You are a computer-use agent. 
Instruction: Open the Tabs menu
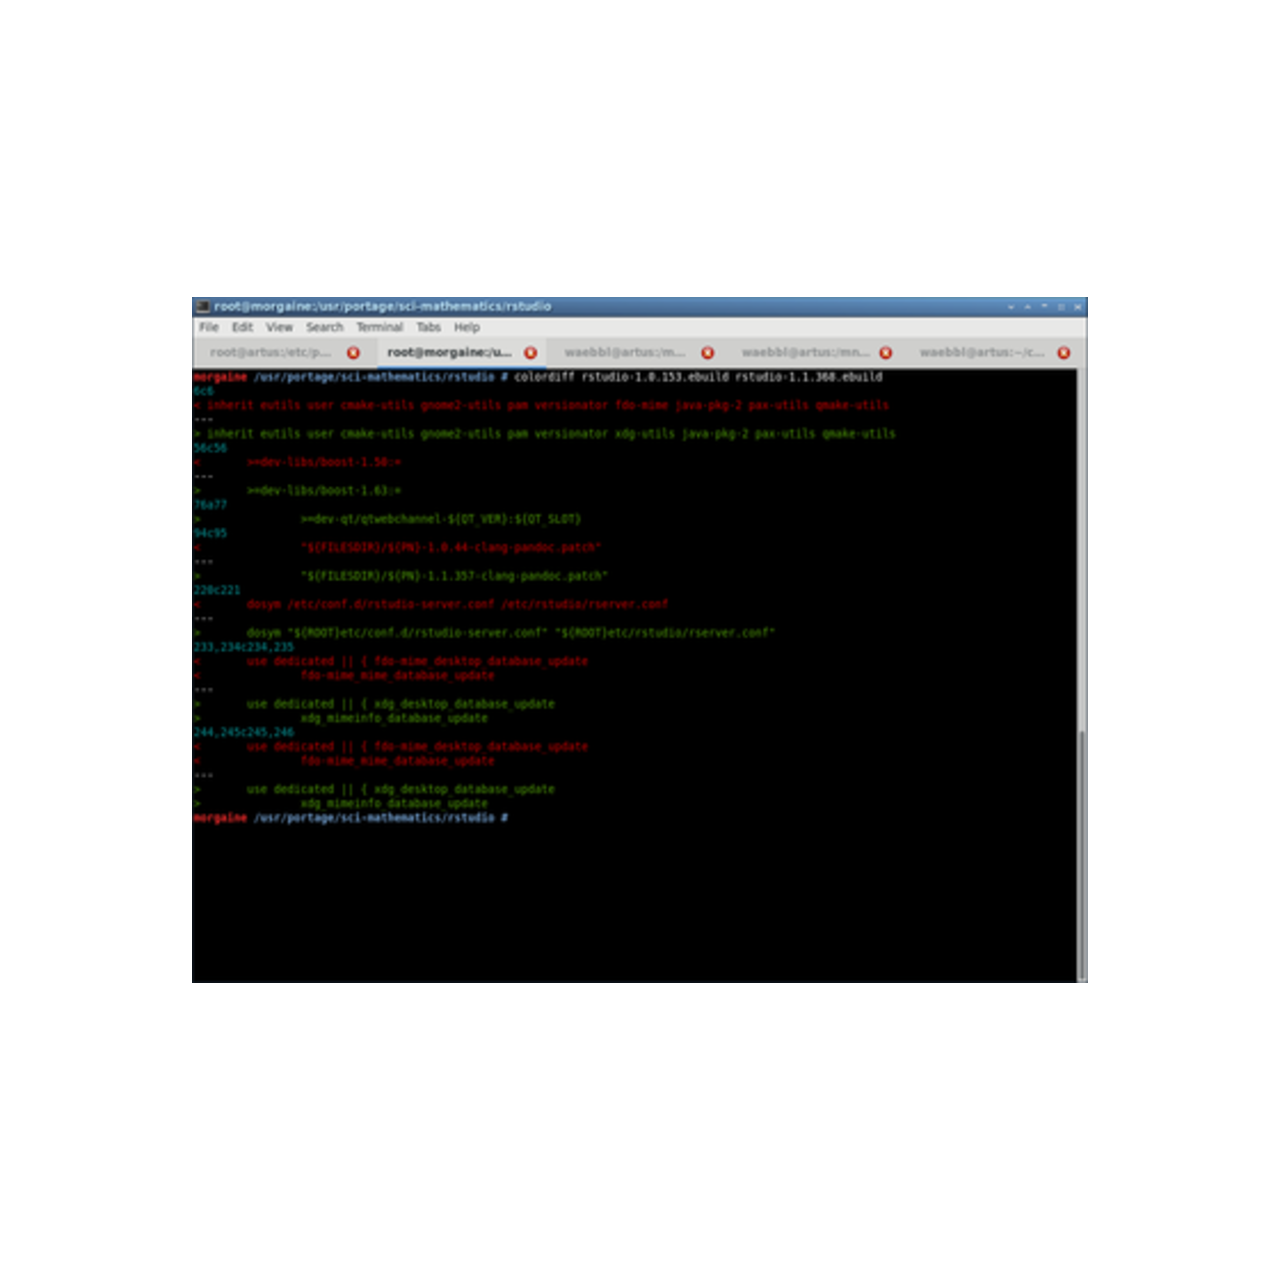click(428, 327)
